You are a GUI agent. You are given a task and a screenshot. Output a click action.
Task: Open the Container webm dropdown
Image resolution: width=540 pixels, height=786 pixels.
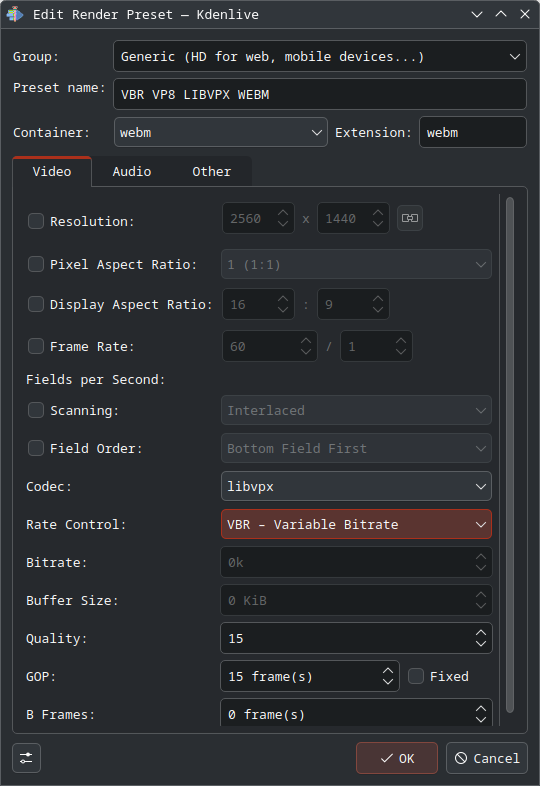tap(221, 132)
